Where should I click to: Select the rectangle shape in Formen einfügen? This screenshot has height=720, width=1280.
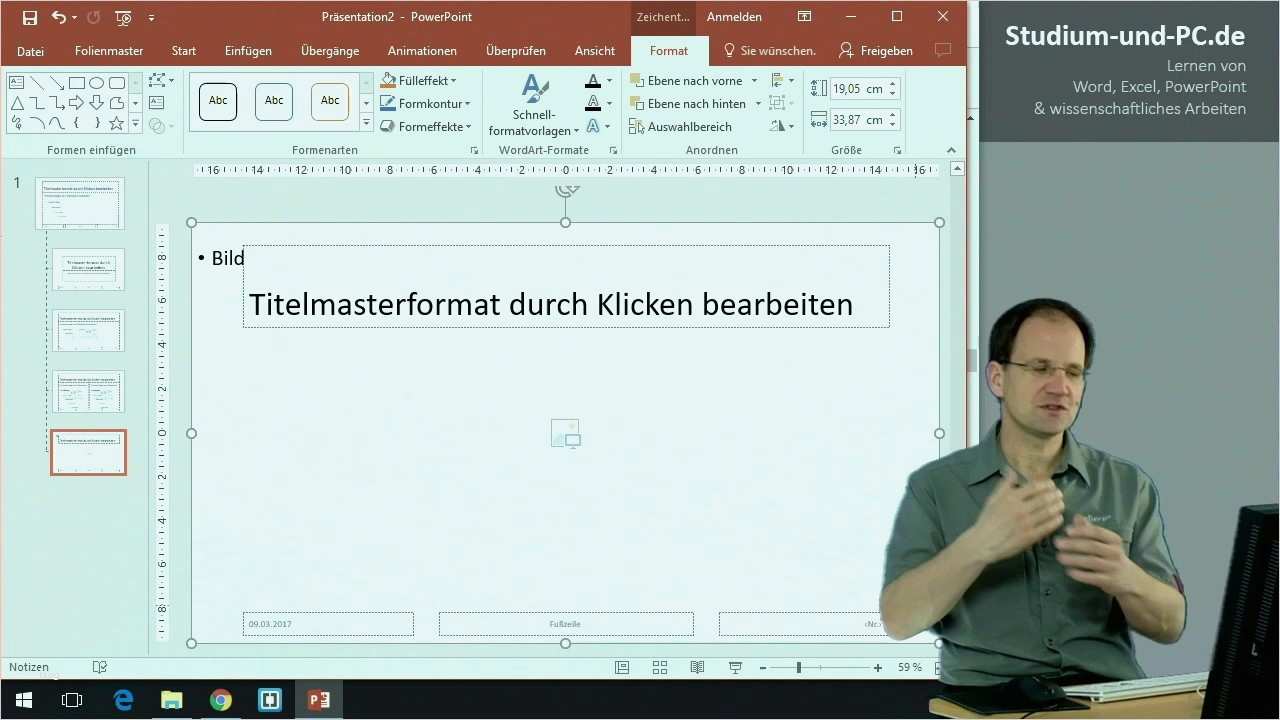point(77,82)
